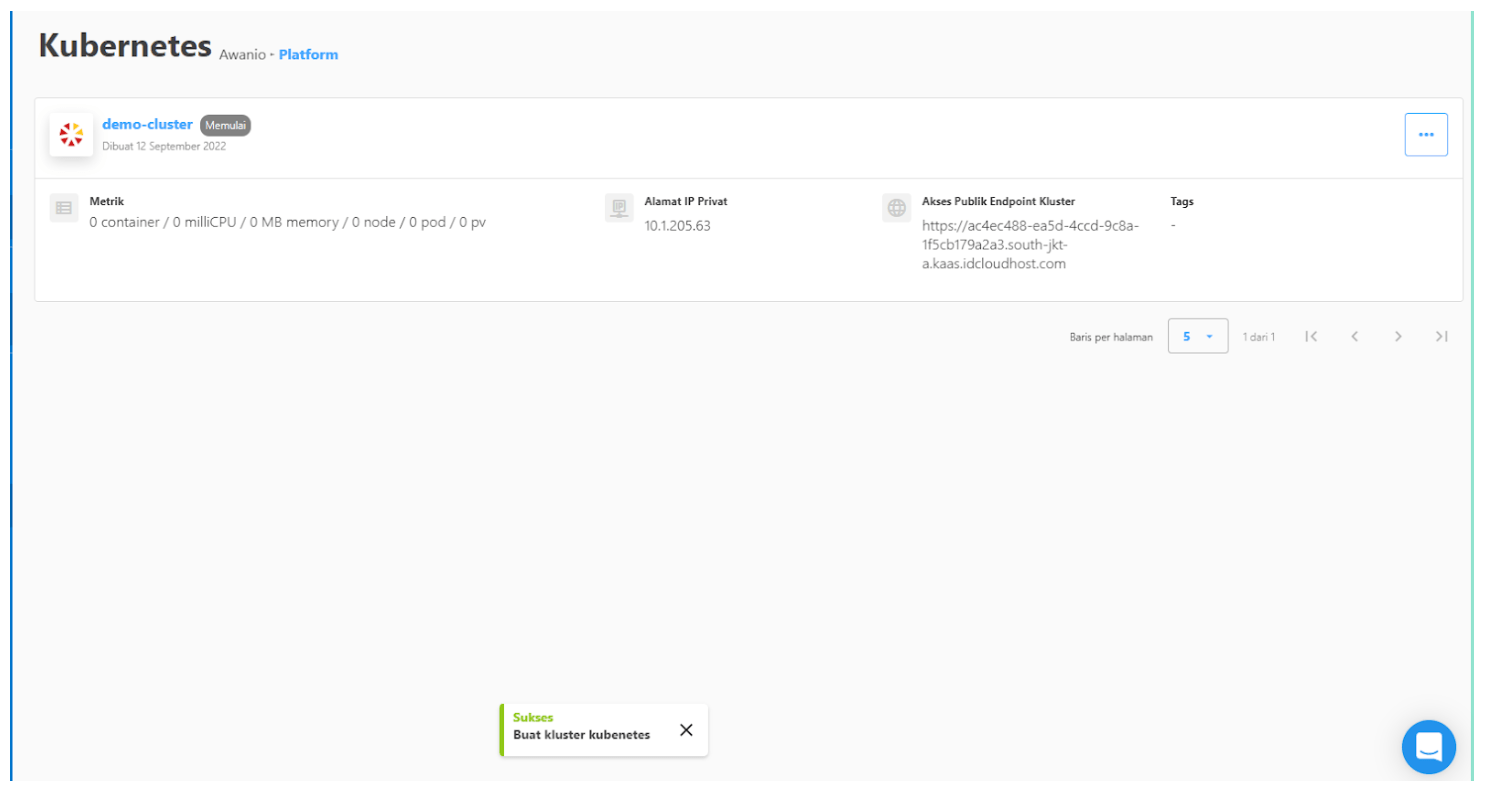Click the private IP address network icon

coord(619,208)
